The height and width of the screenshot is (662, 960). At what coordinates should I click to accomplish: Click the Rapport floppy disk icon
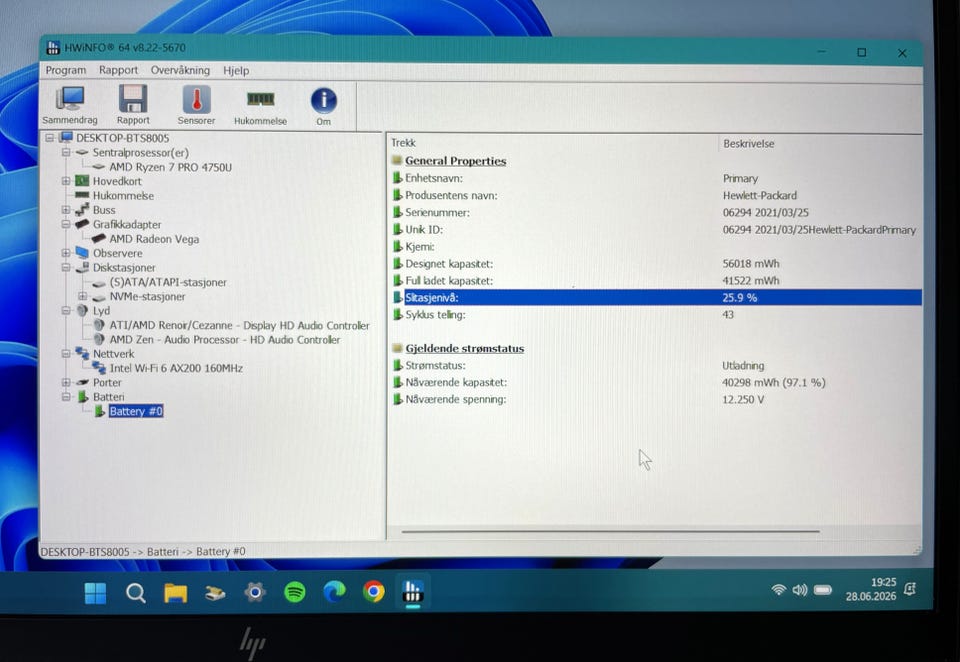[x=133, y=105]
